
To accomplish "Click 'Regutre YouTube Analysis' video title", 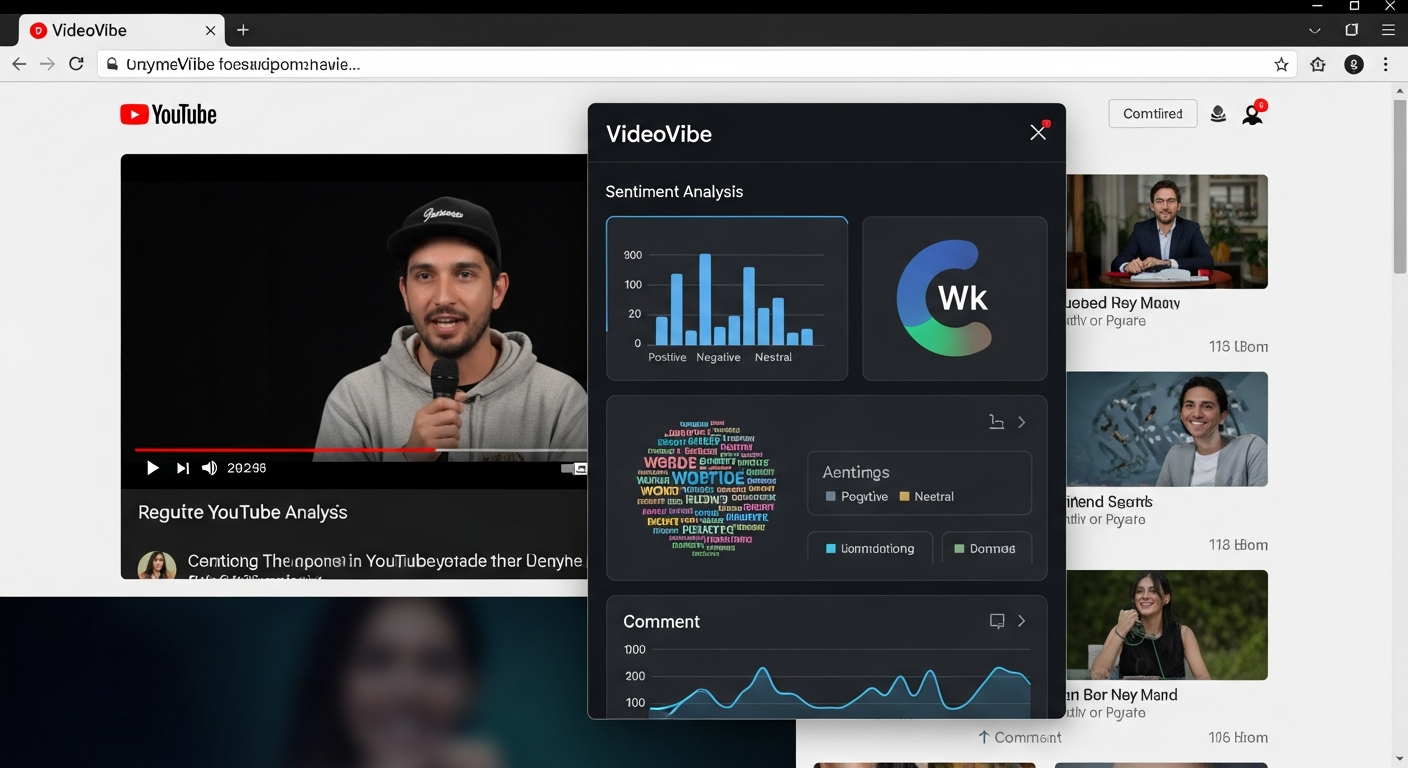I will coord(243,512).
